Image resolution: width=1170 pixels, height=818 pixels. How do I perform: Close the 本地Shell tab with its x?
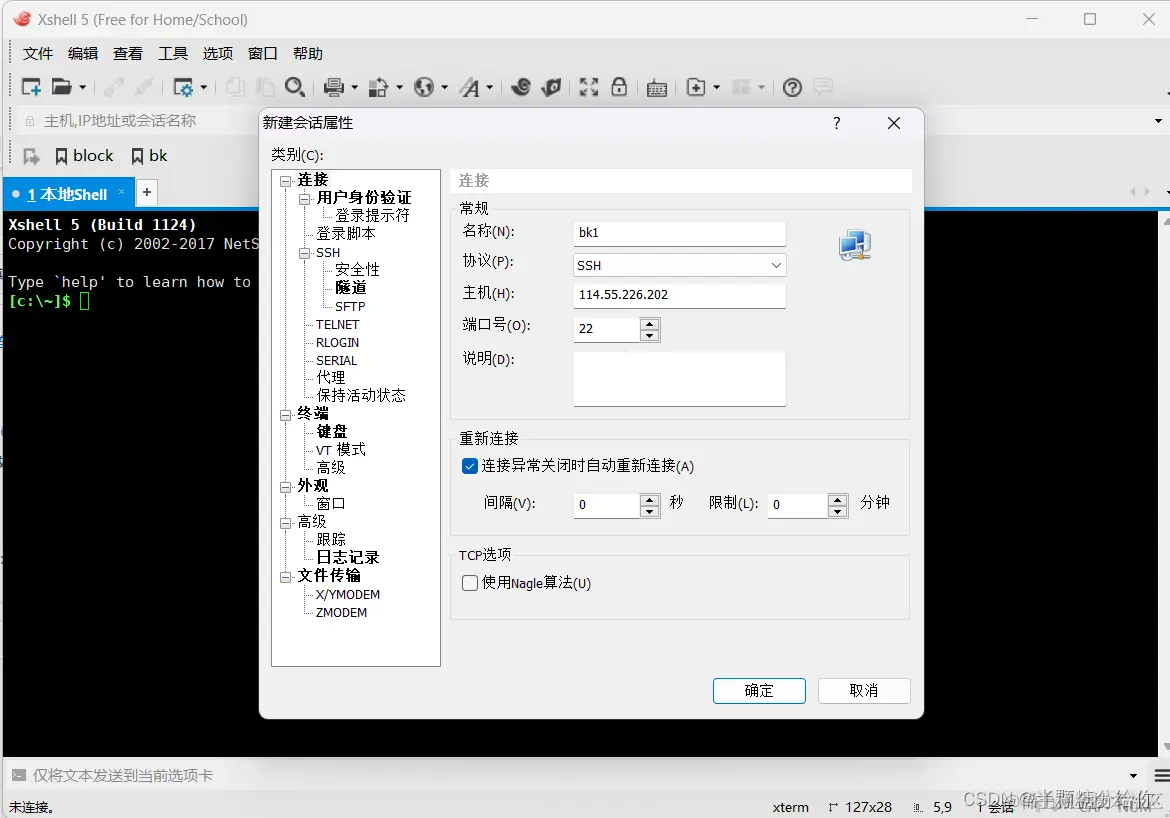pos(122,192)
